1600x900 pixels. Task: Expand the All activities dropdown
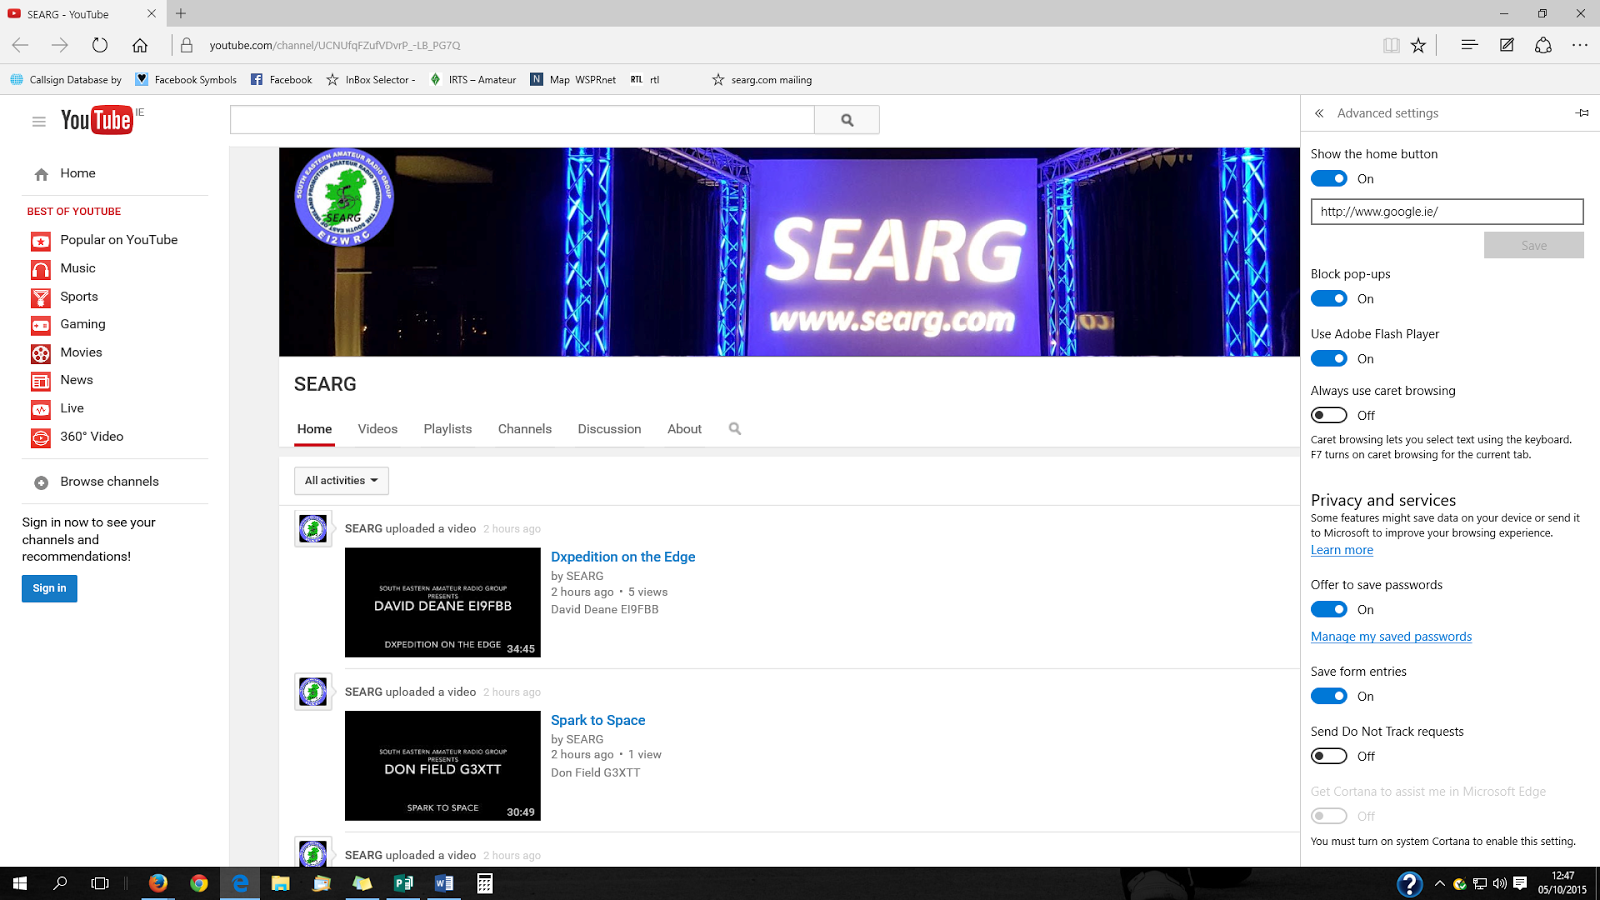pos(341,481)
